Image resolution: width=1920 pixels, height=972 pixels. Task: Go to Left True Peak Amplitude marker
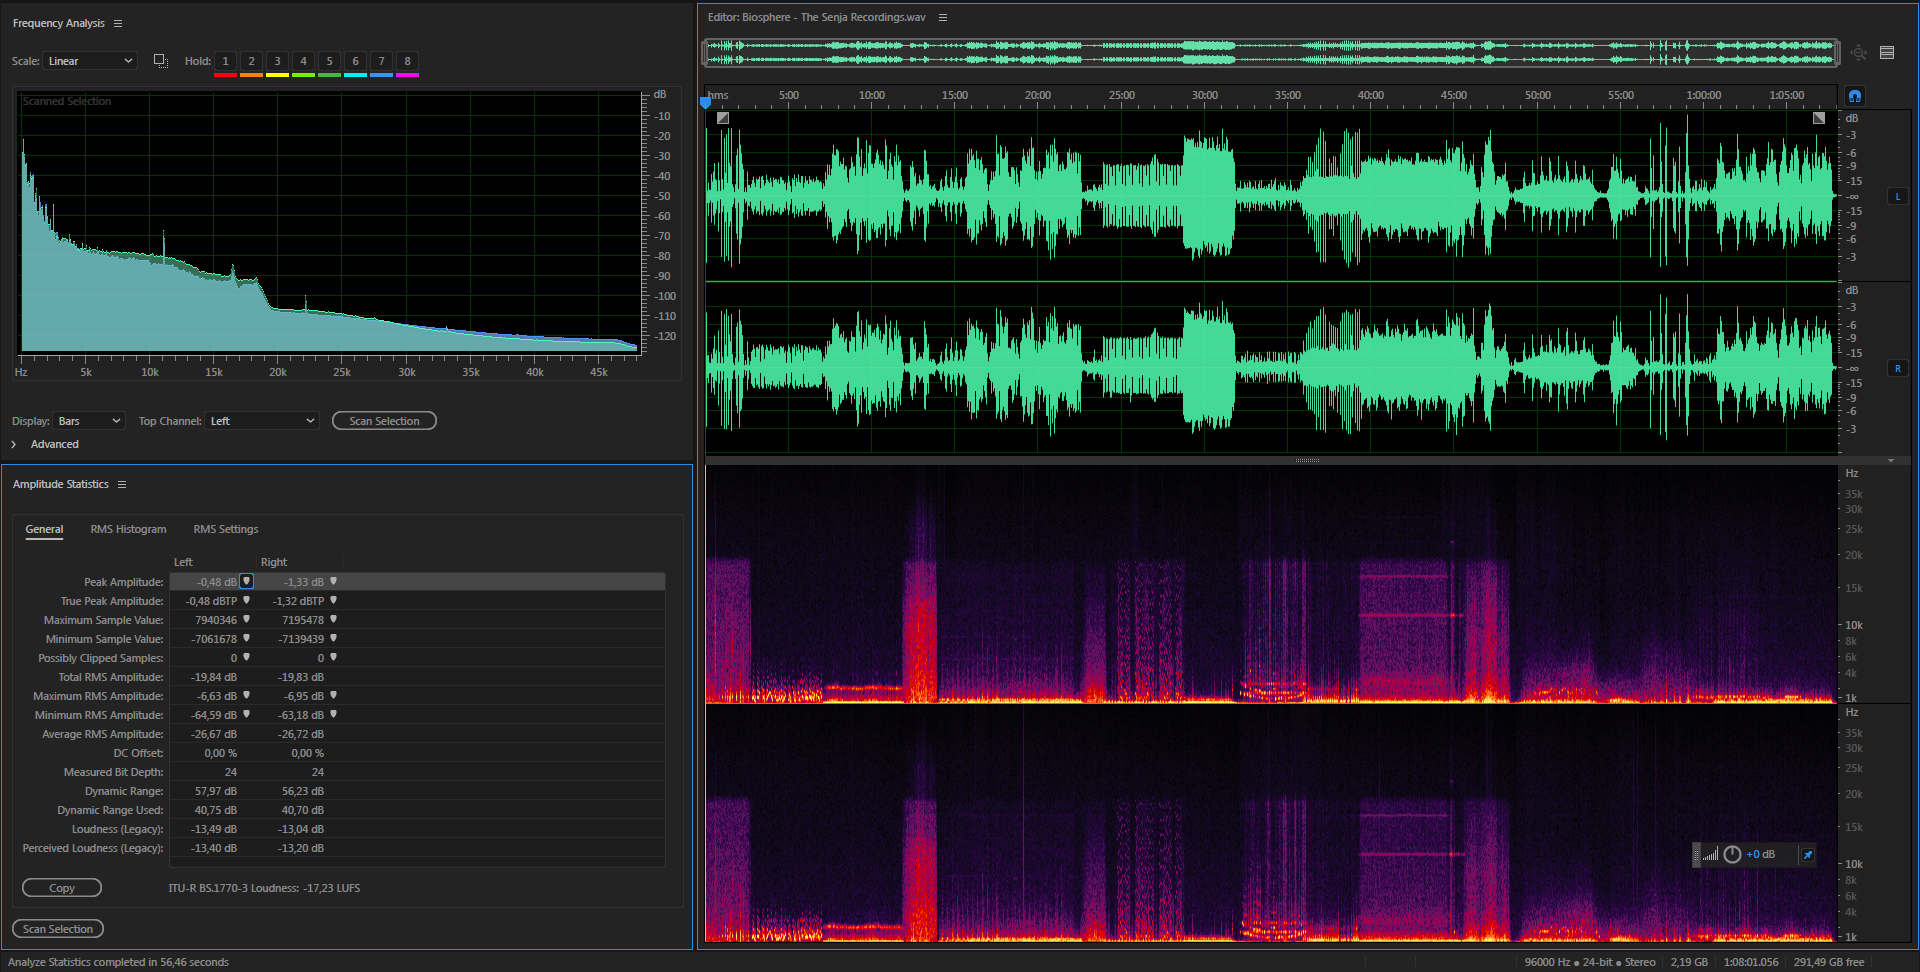coord(246,600)
